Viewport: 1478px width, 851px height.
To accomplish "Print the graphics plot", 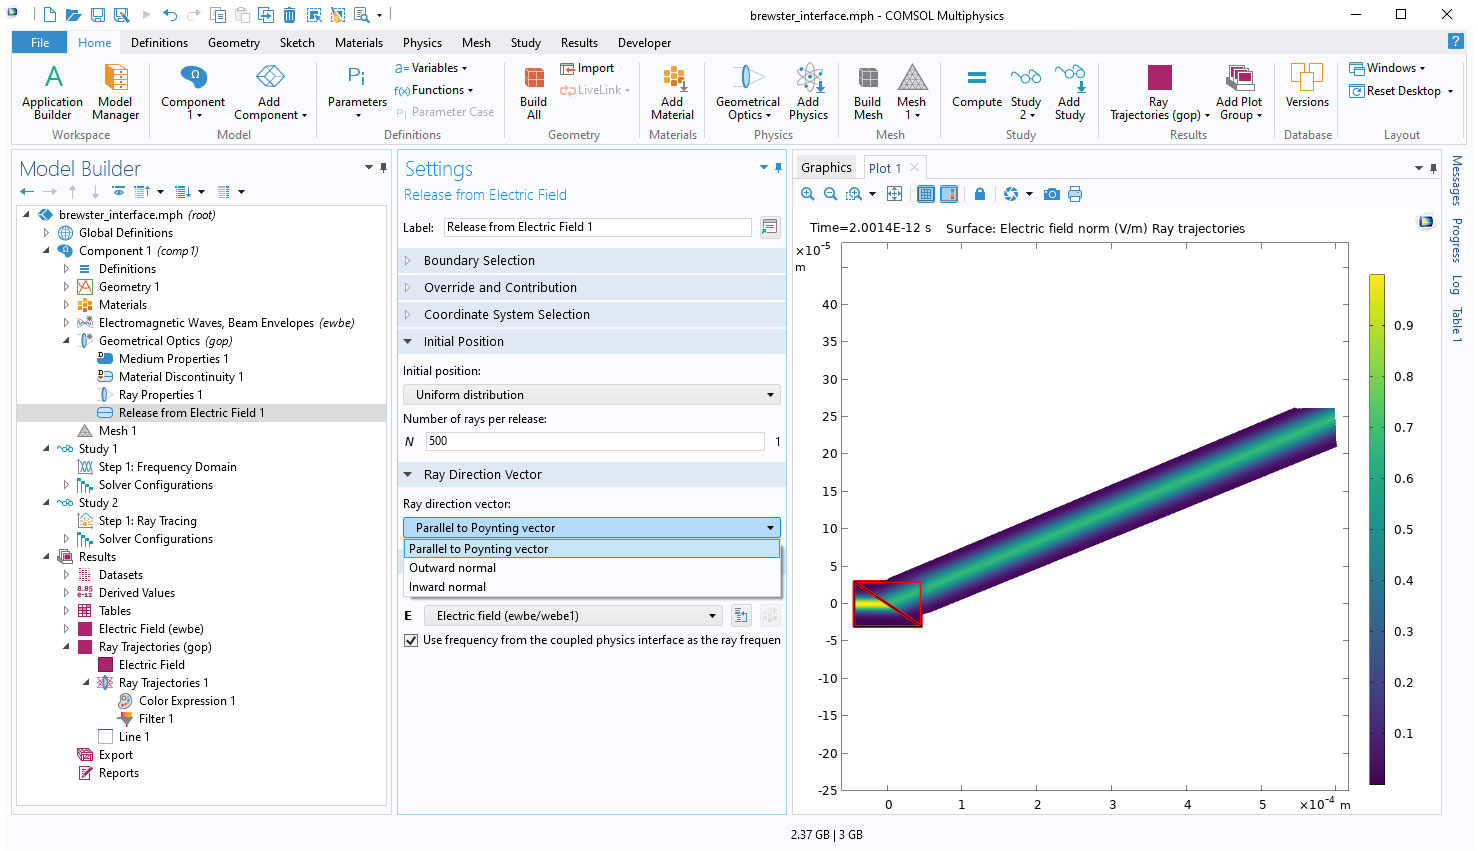I will tap(1075, 194).
